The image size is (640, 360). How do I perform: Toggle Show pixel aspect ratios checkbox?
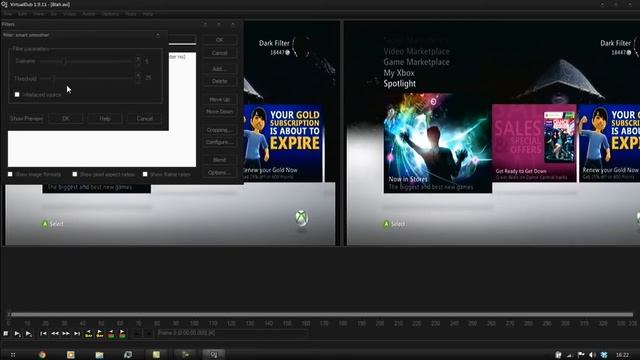75,174
